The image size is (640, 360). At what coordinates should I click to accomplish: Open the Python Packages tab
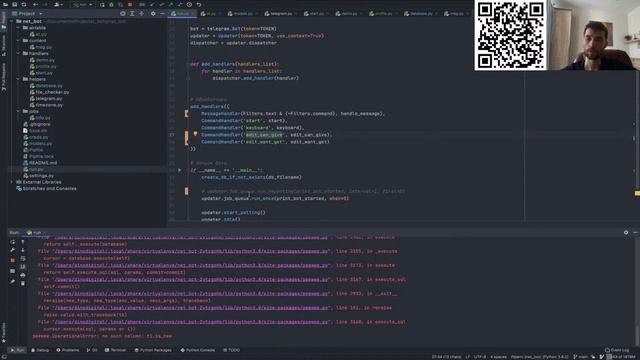(x=153, y=350)
